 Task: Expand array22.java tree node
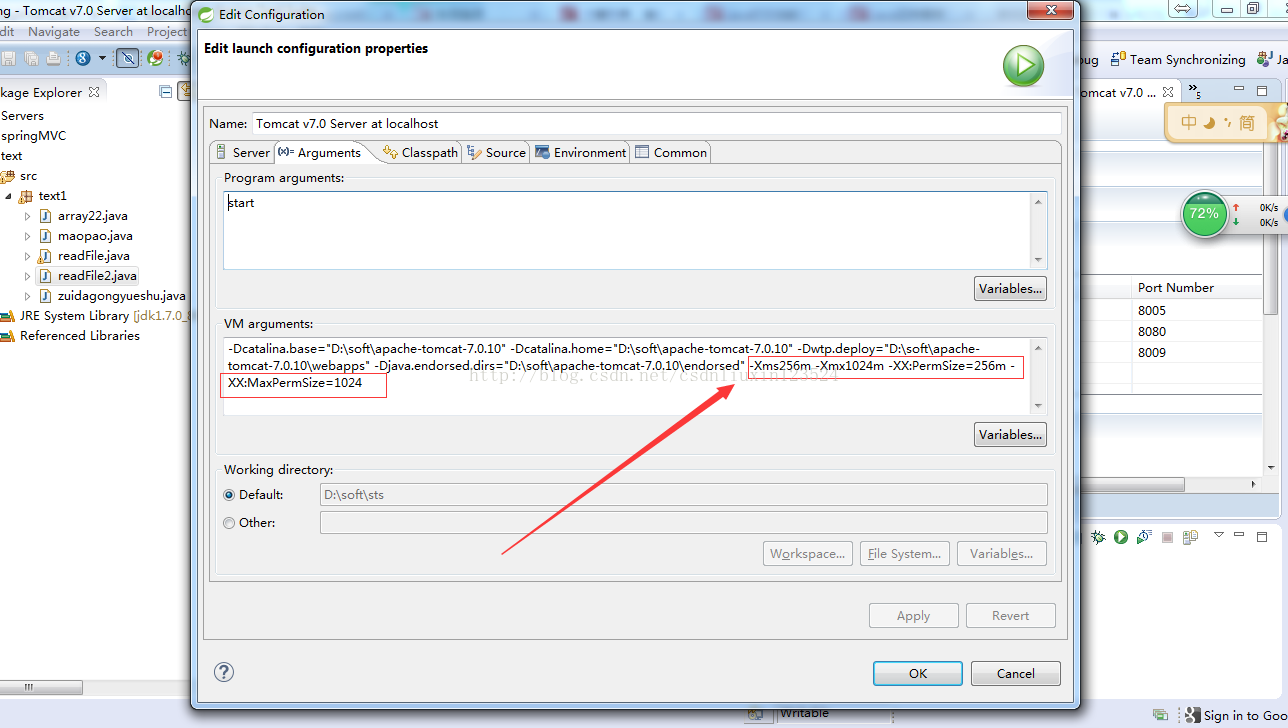pyautogui.click(x=28, y=216)
